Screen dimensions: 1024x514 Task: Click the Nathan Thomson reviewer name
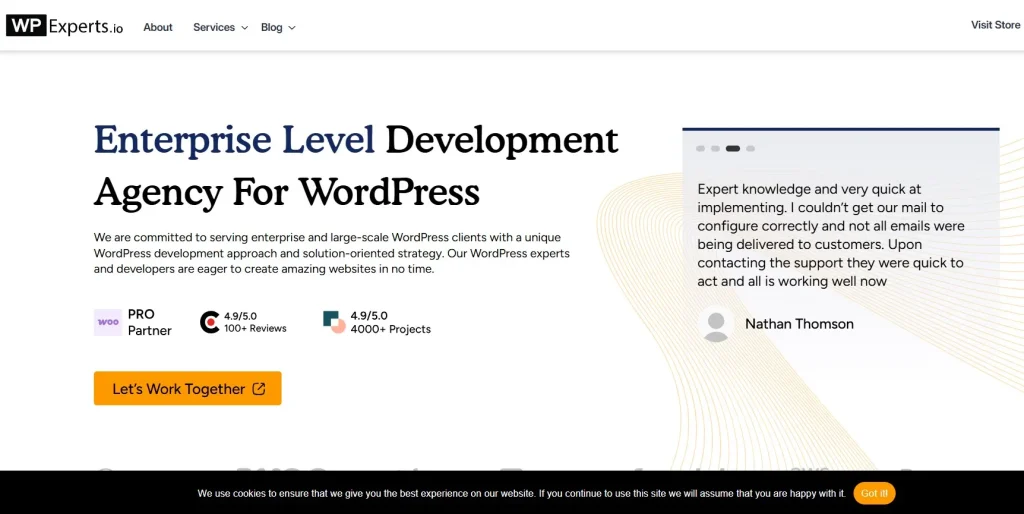point(799,324)
